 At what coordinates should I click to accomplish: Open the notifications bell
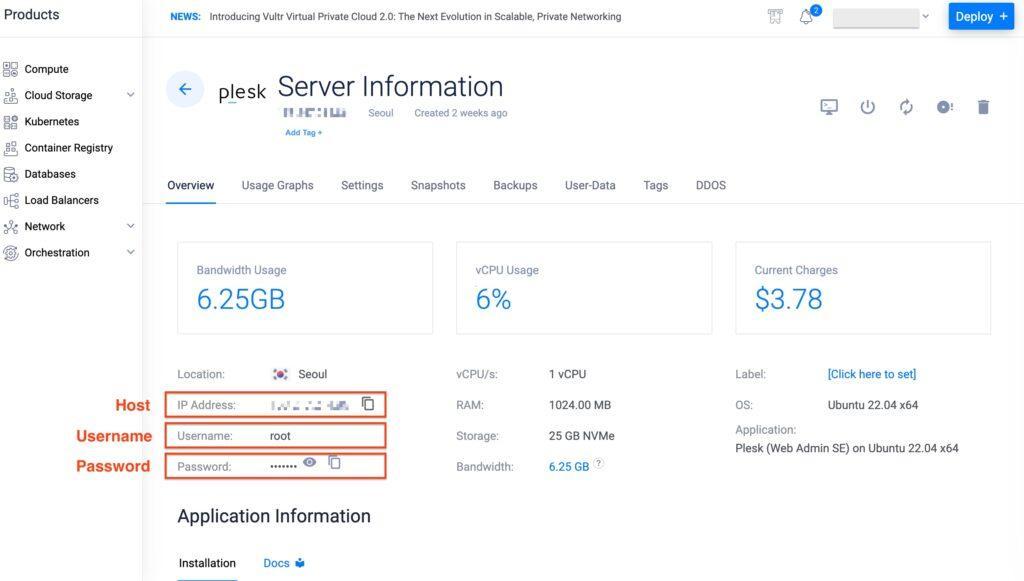(x=807, y=16)
